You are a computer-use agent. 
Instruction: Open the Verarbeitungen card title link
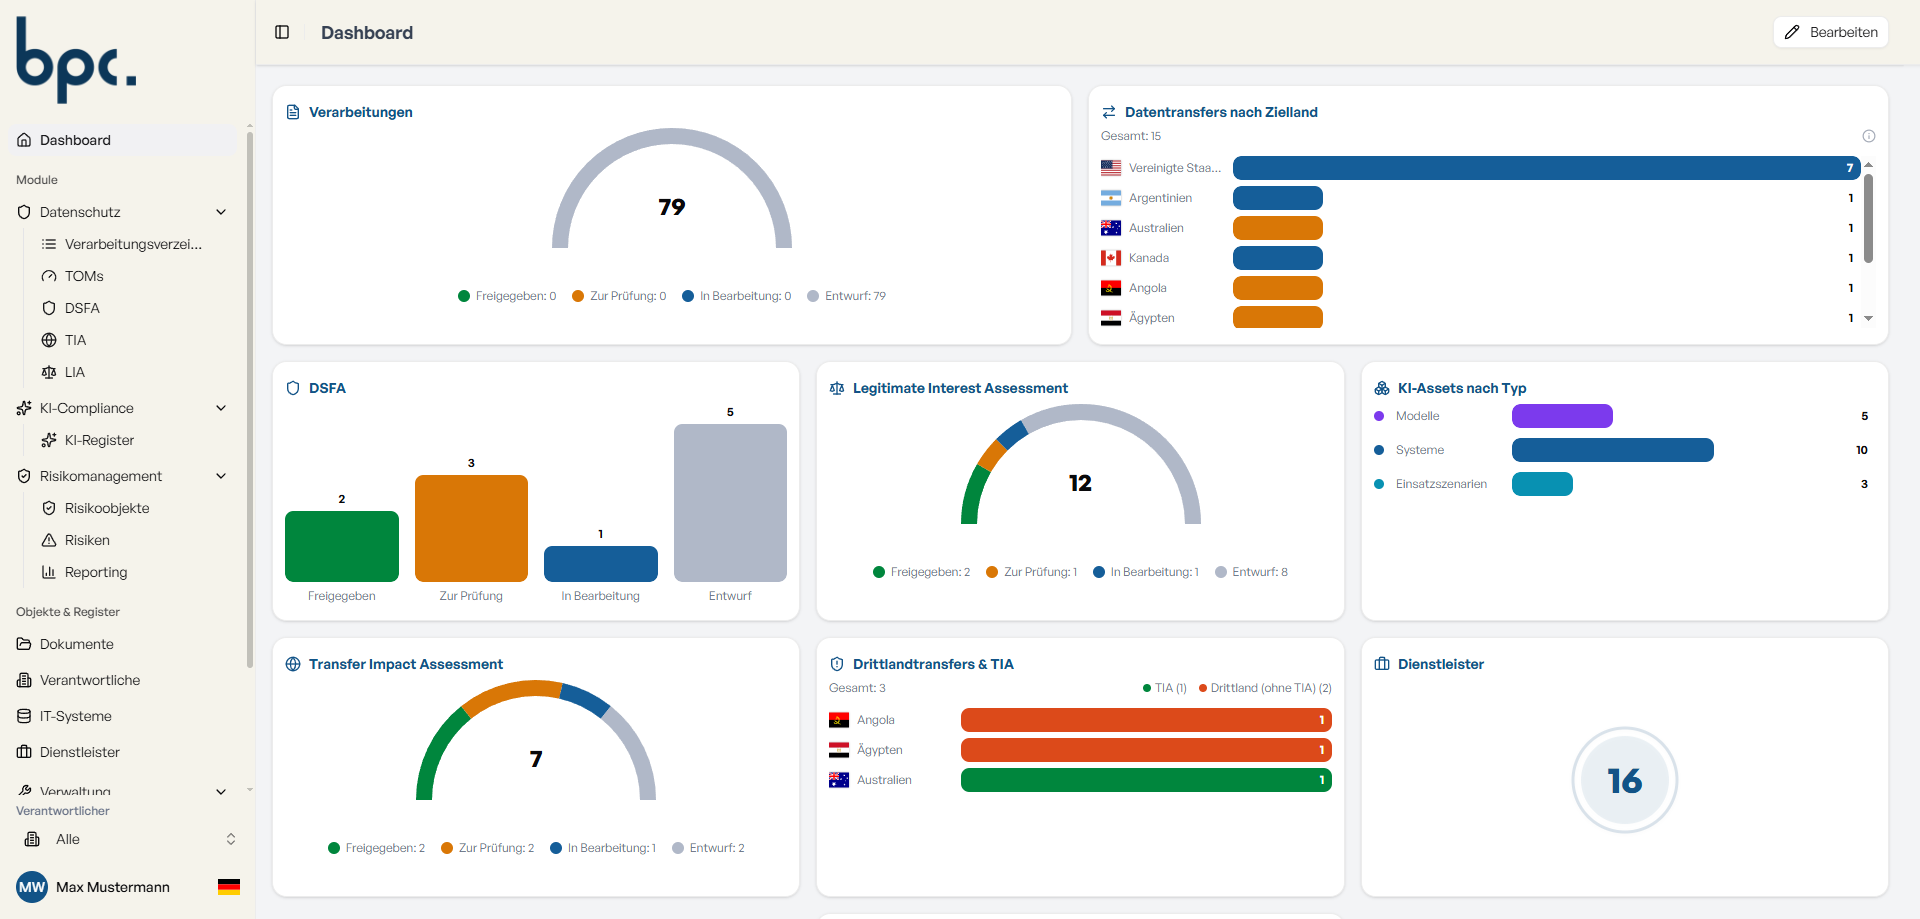[x=360, y=112]
